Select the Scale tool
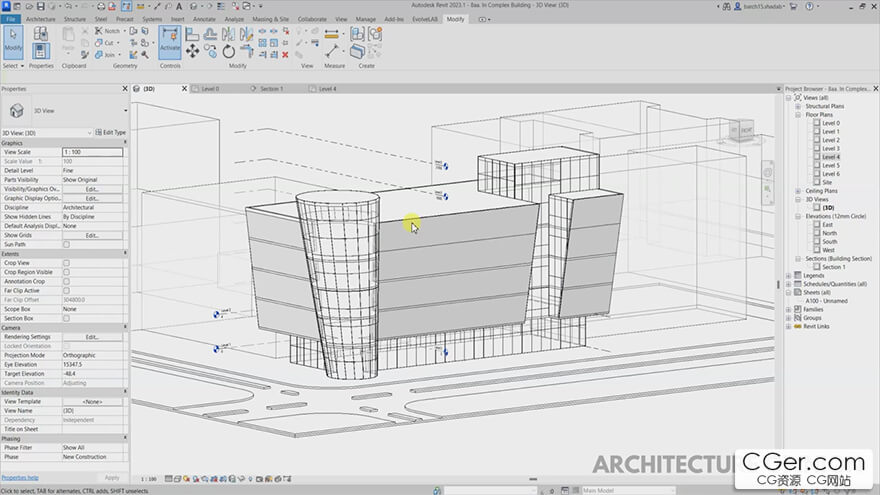 click(274, 43)
